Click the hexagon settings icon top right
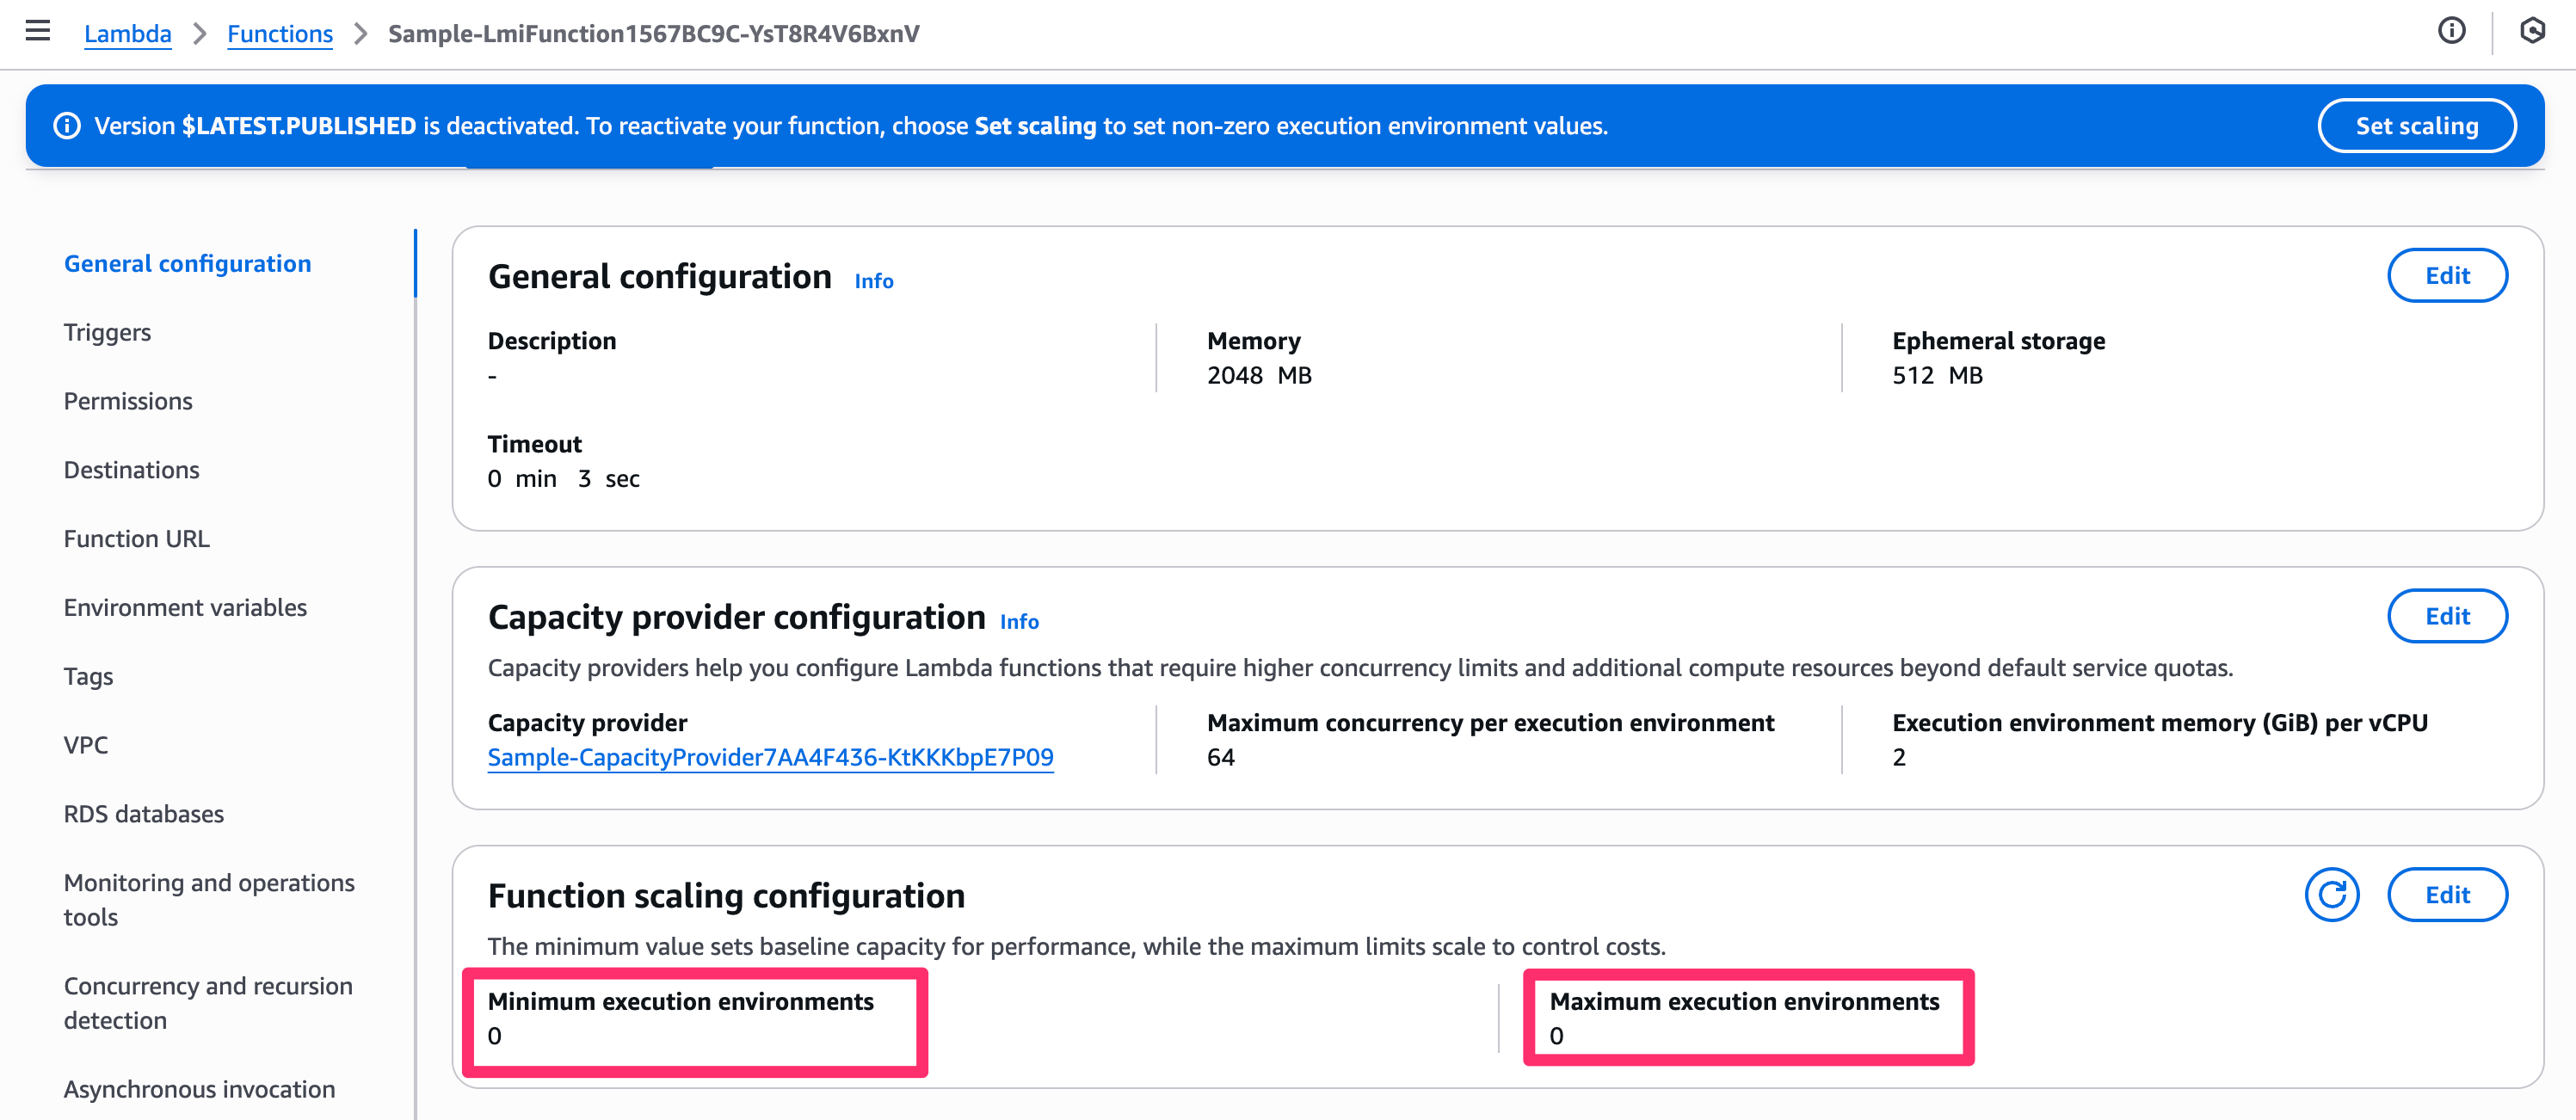Viewport: 2576px width, 1120px height. (2532, 31)
